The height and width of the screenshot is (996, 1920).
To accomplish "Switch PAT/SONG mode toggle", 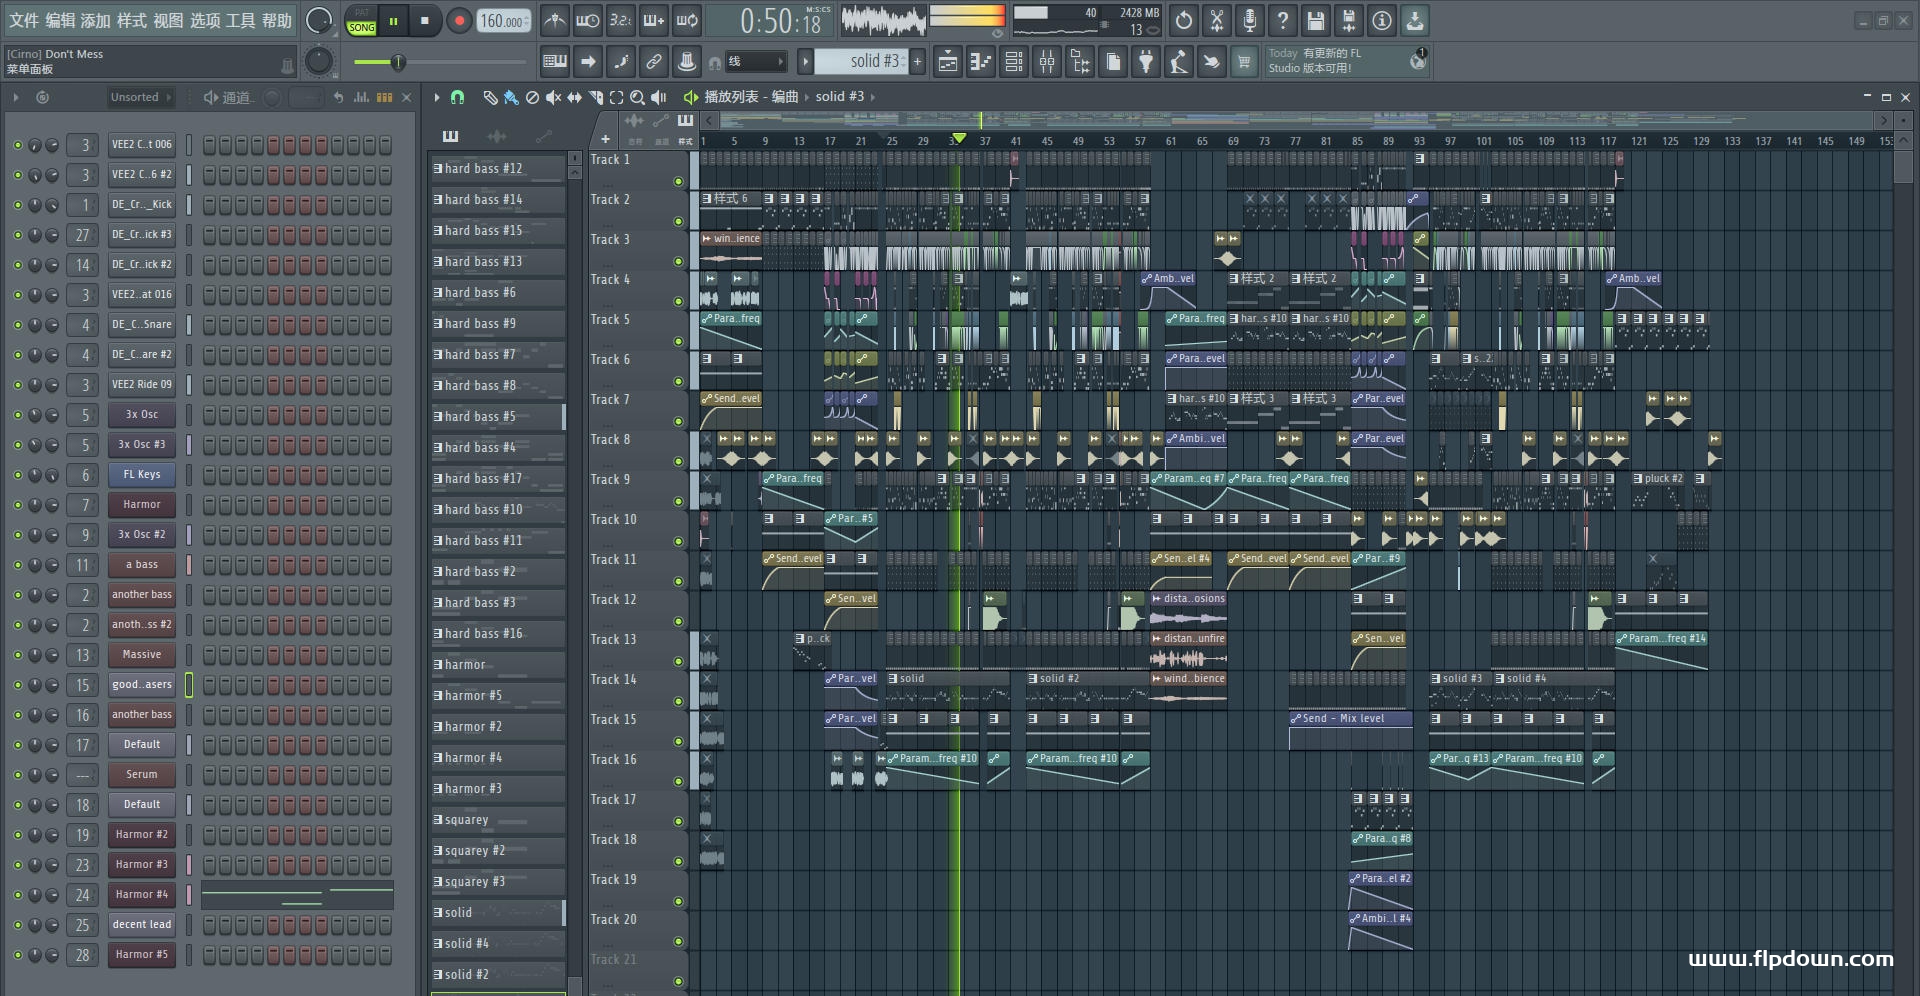I will 362,21.
